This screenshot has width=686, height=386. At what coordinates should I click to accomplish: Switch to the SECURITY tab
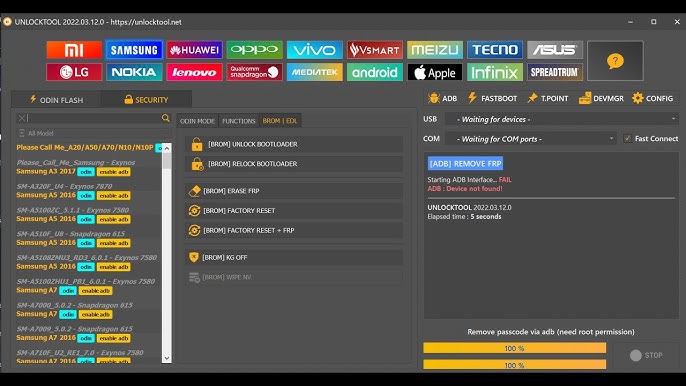click(x=146, y=100)
